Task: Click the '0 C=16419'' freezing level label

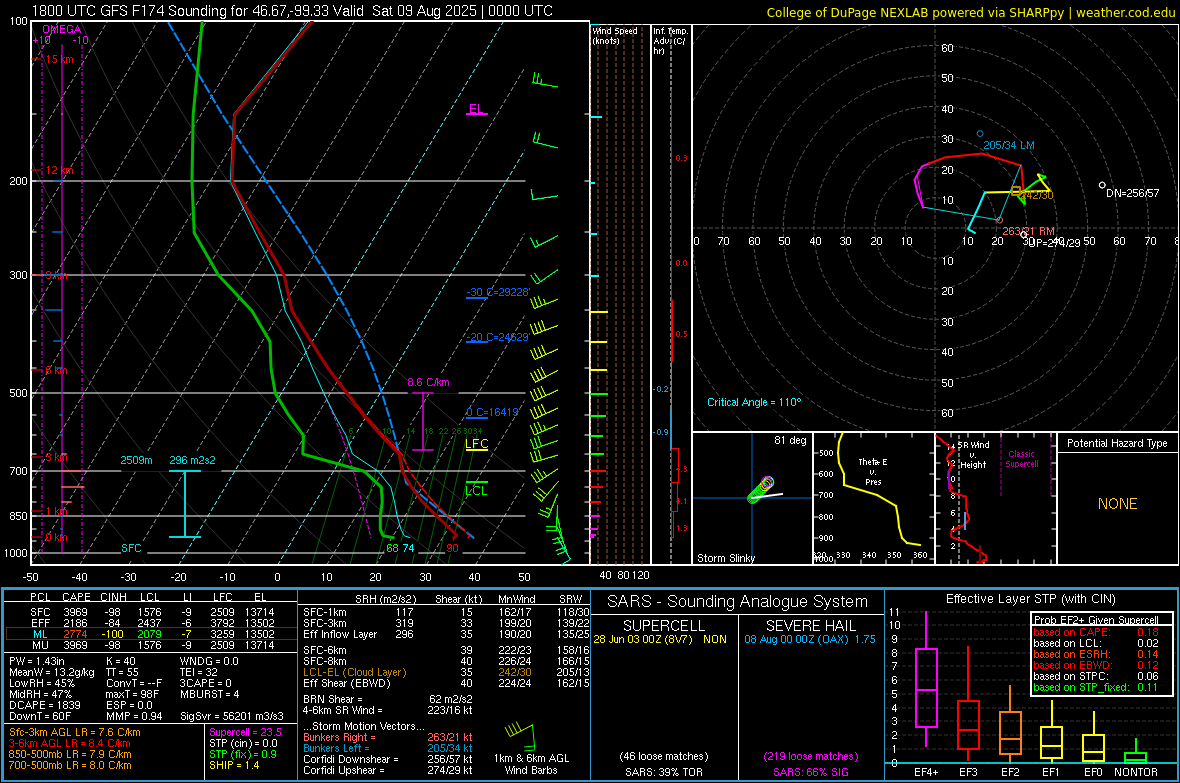Action: click(493, 412)
